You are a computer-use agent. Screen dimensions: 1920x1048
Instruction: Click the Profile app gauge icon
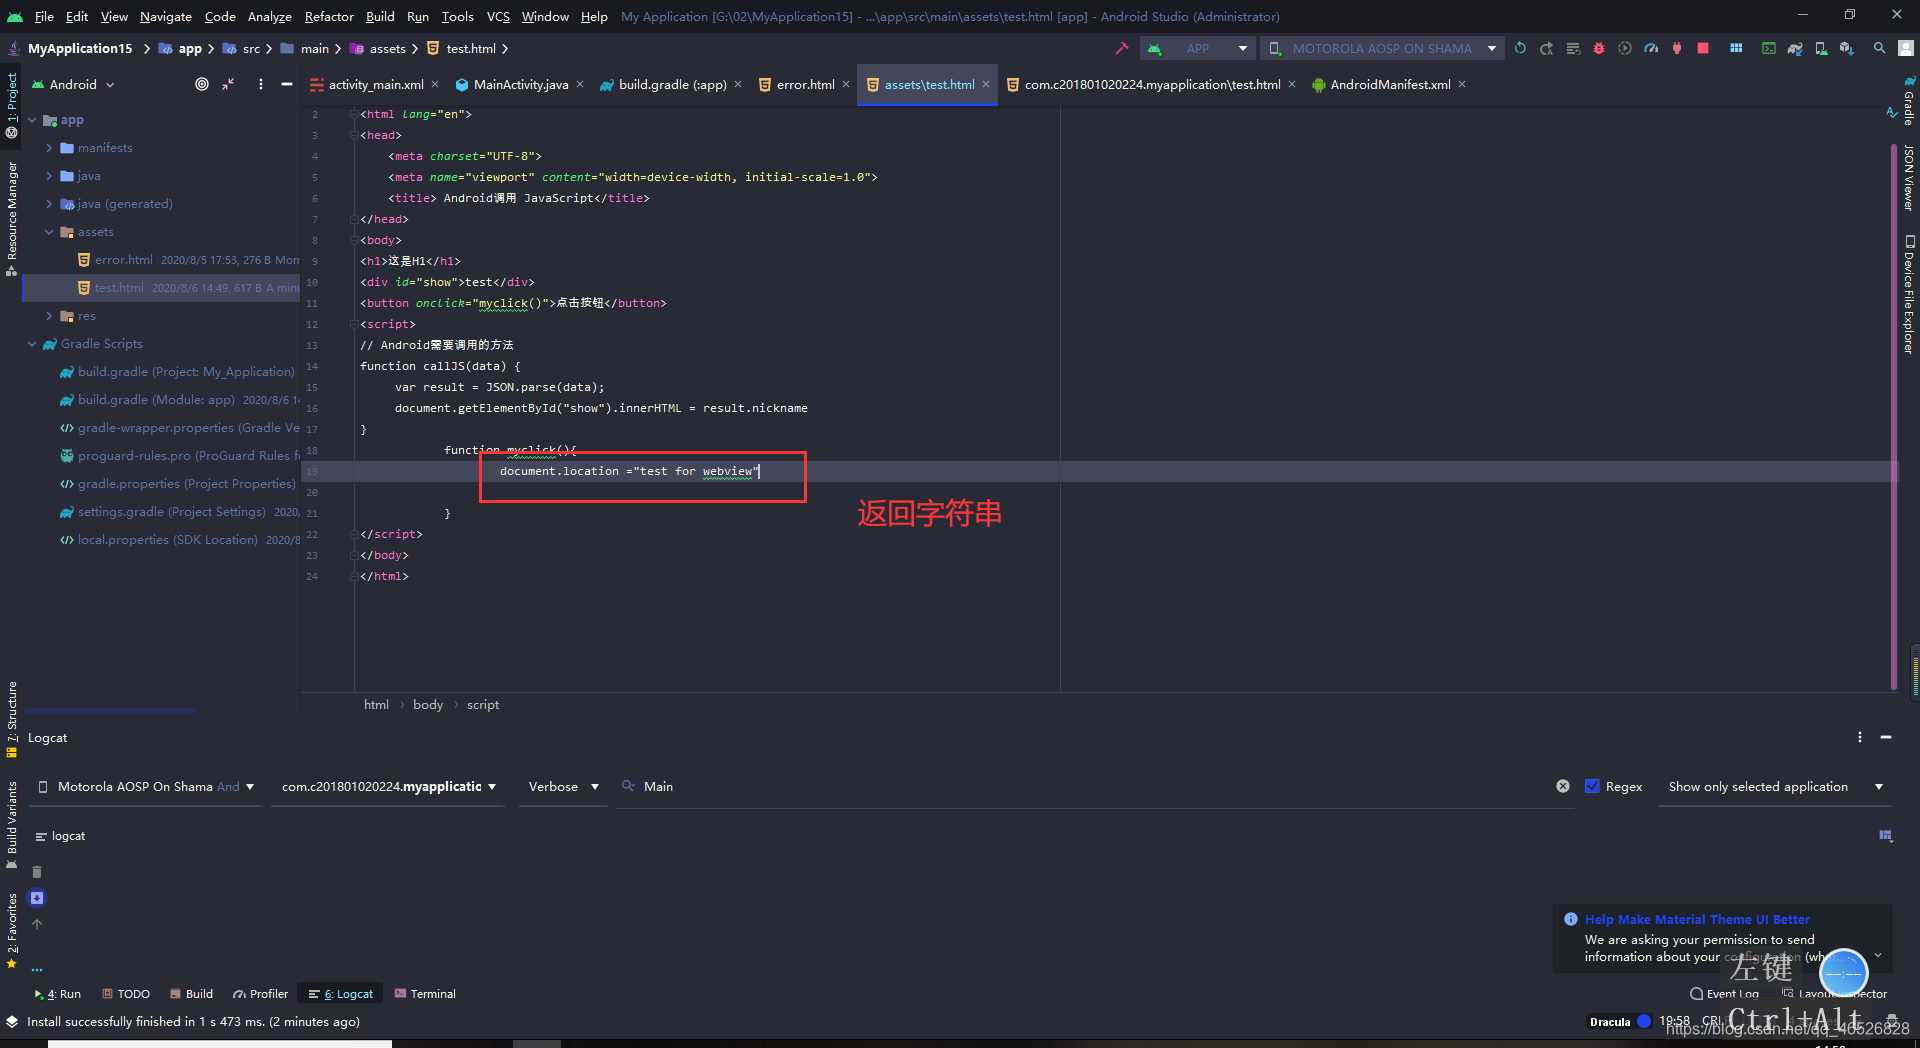tap(1651, 48)
